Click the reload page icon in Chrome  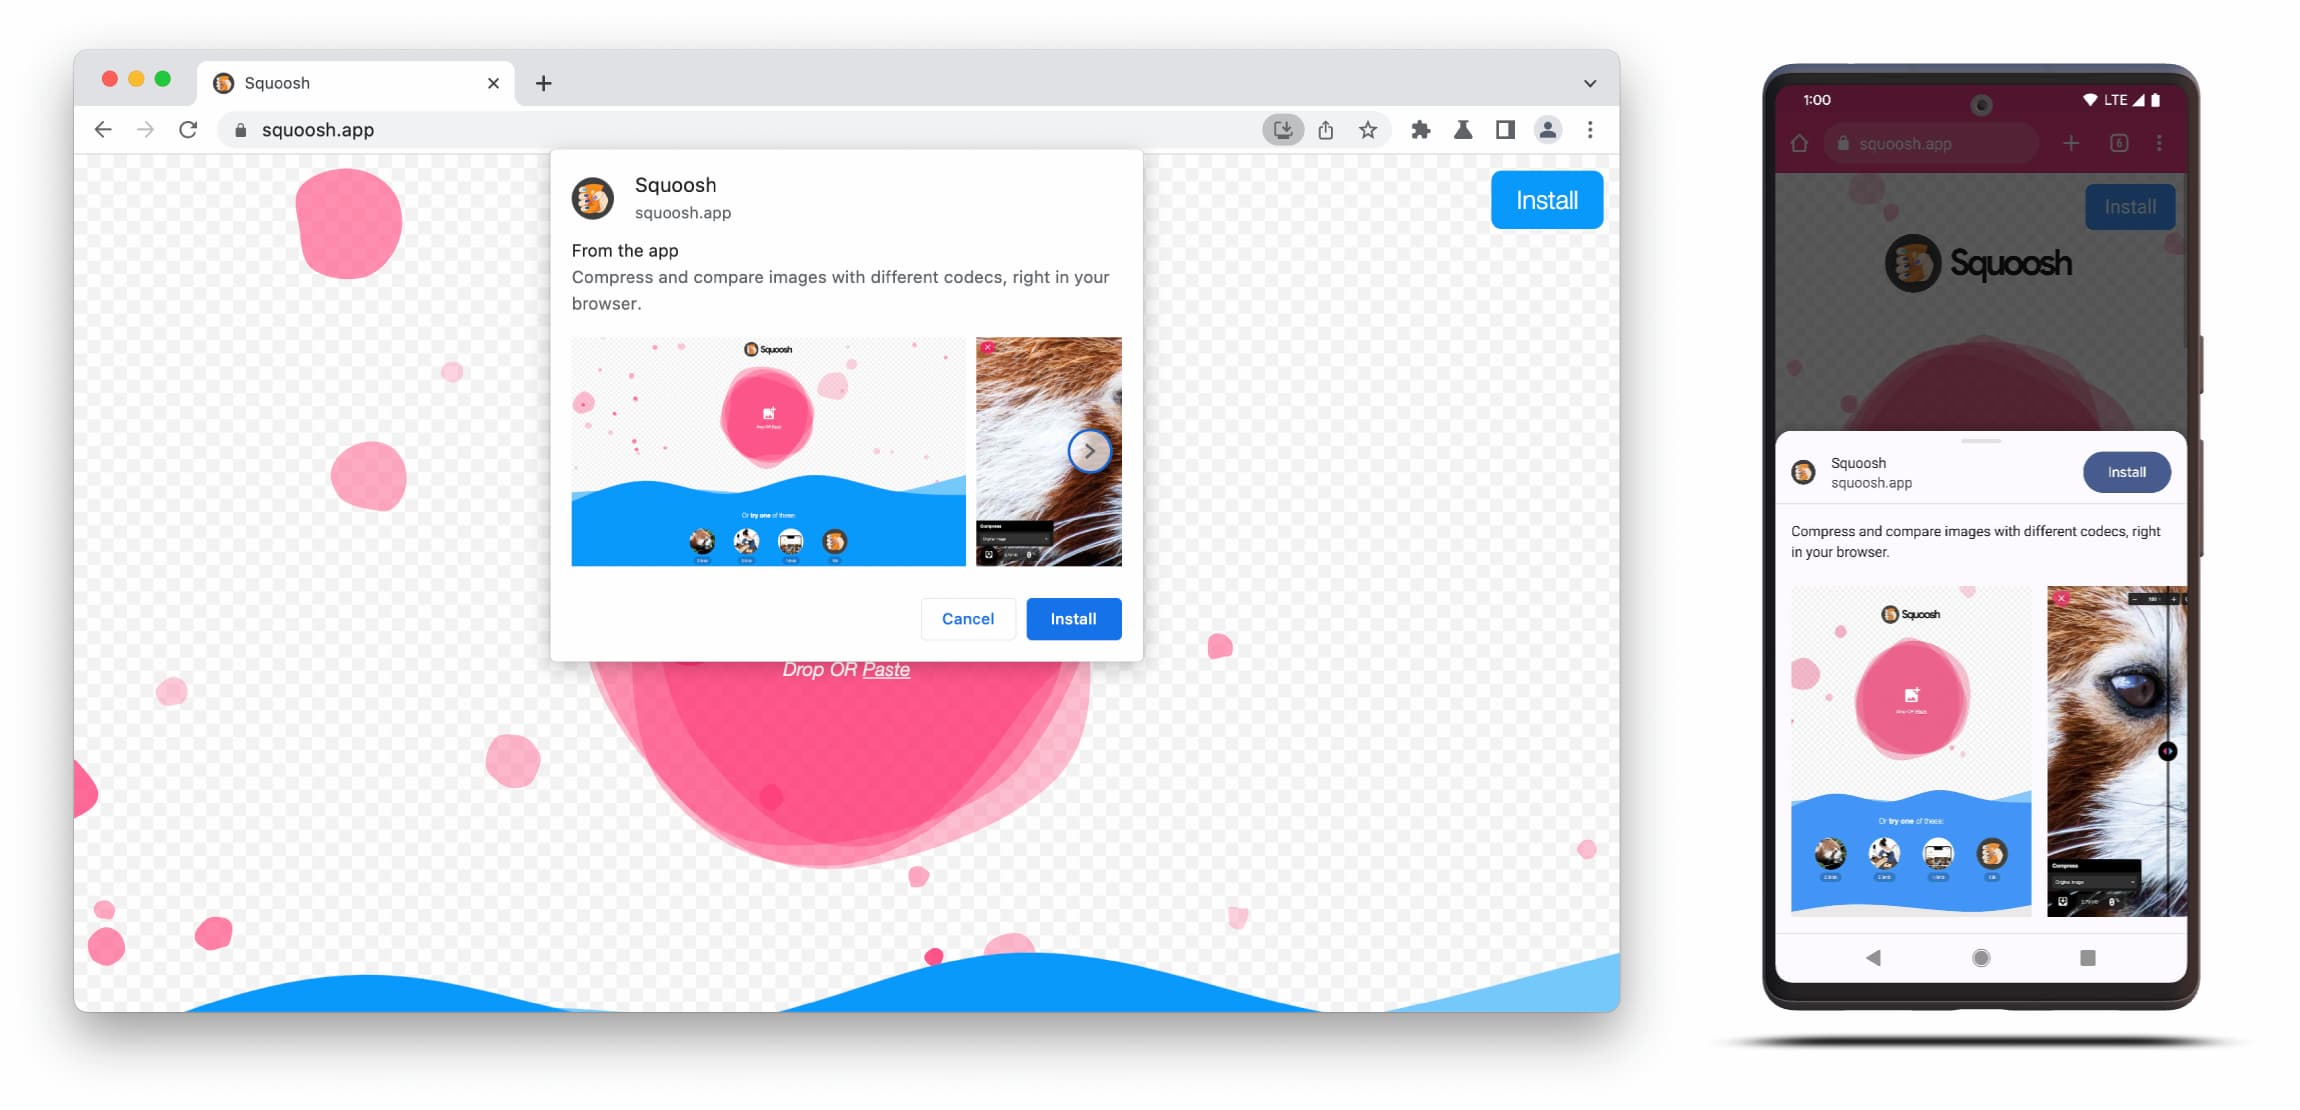(189, 129)
